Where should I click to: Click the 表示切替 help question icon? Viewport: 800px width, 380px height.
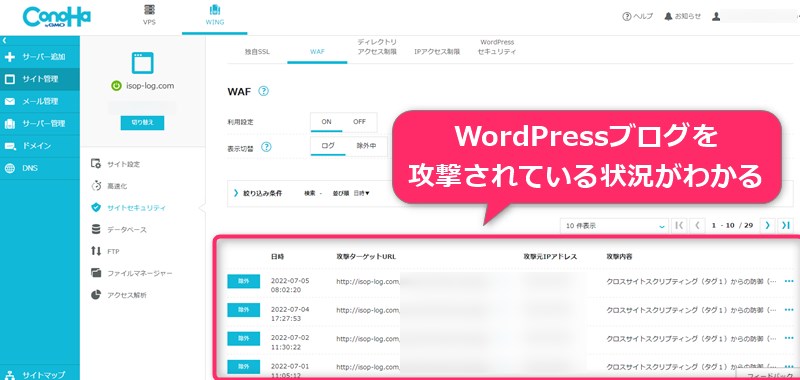tap(266, 147)
